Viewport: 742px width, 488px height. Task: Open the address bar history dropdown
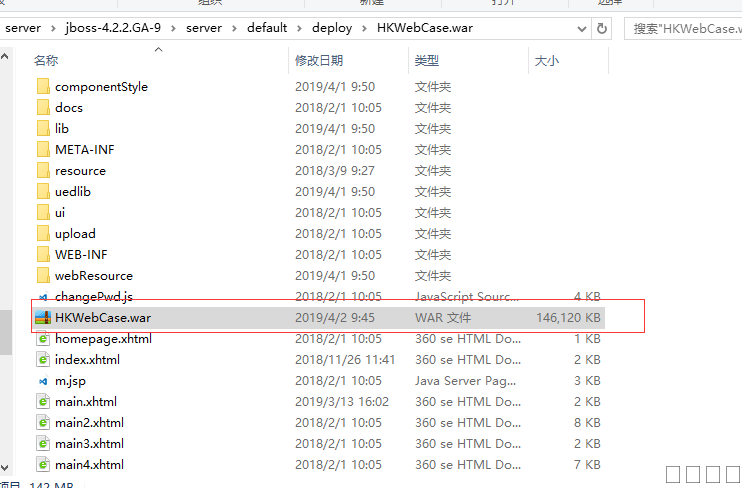point(582,29)
